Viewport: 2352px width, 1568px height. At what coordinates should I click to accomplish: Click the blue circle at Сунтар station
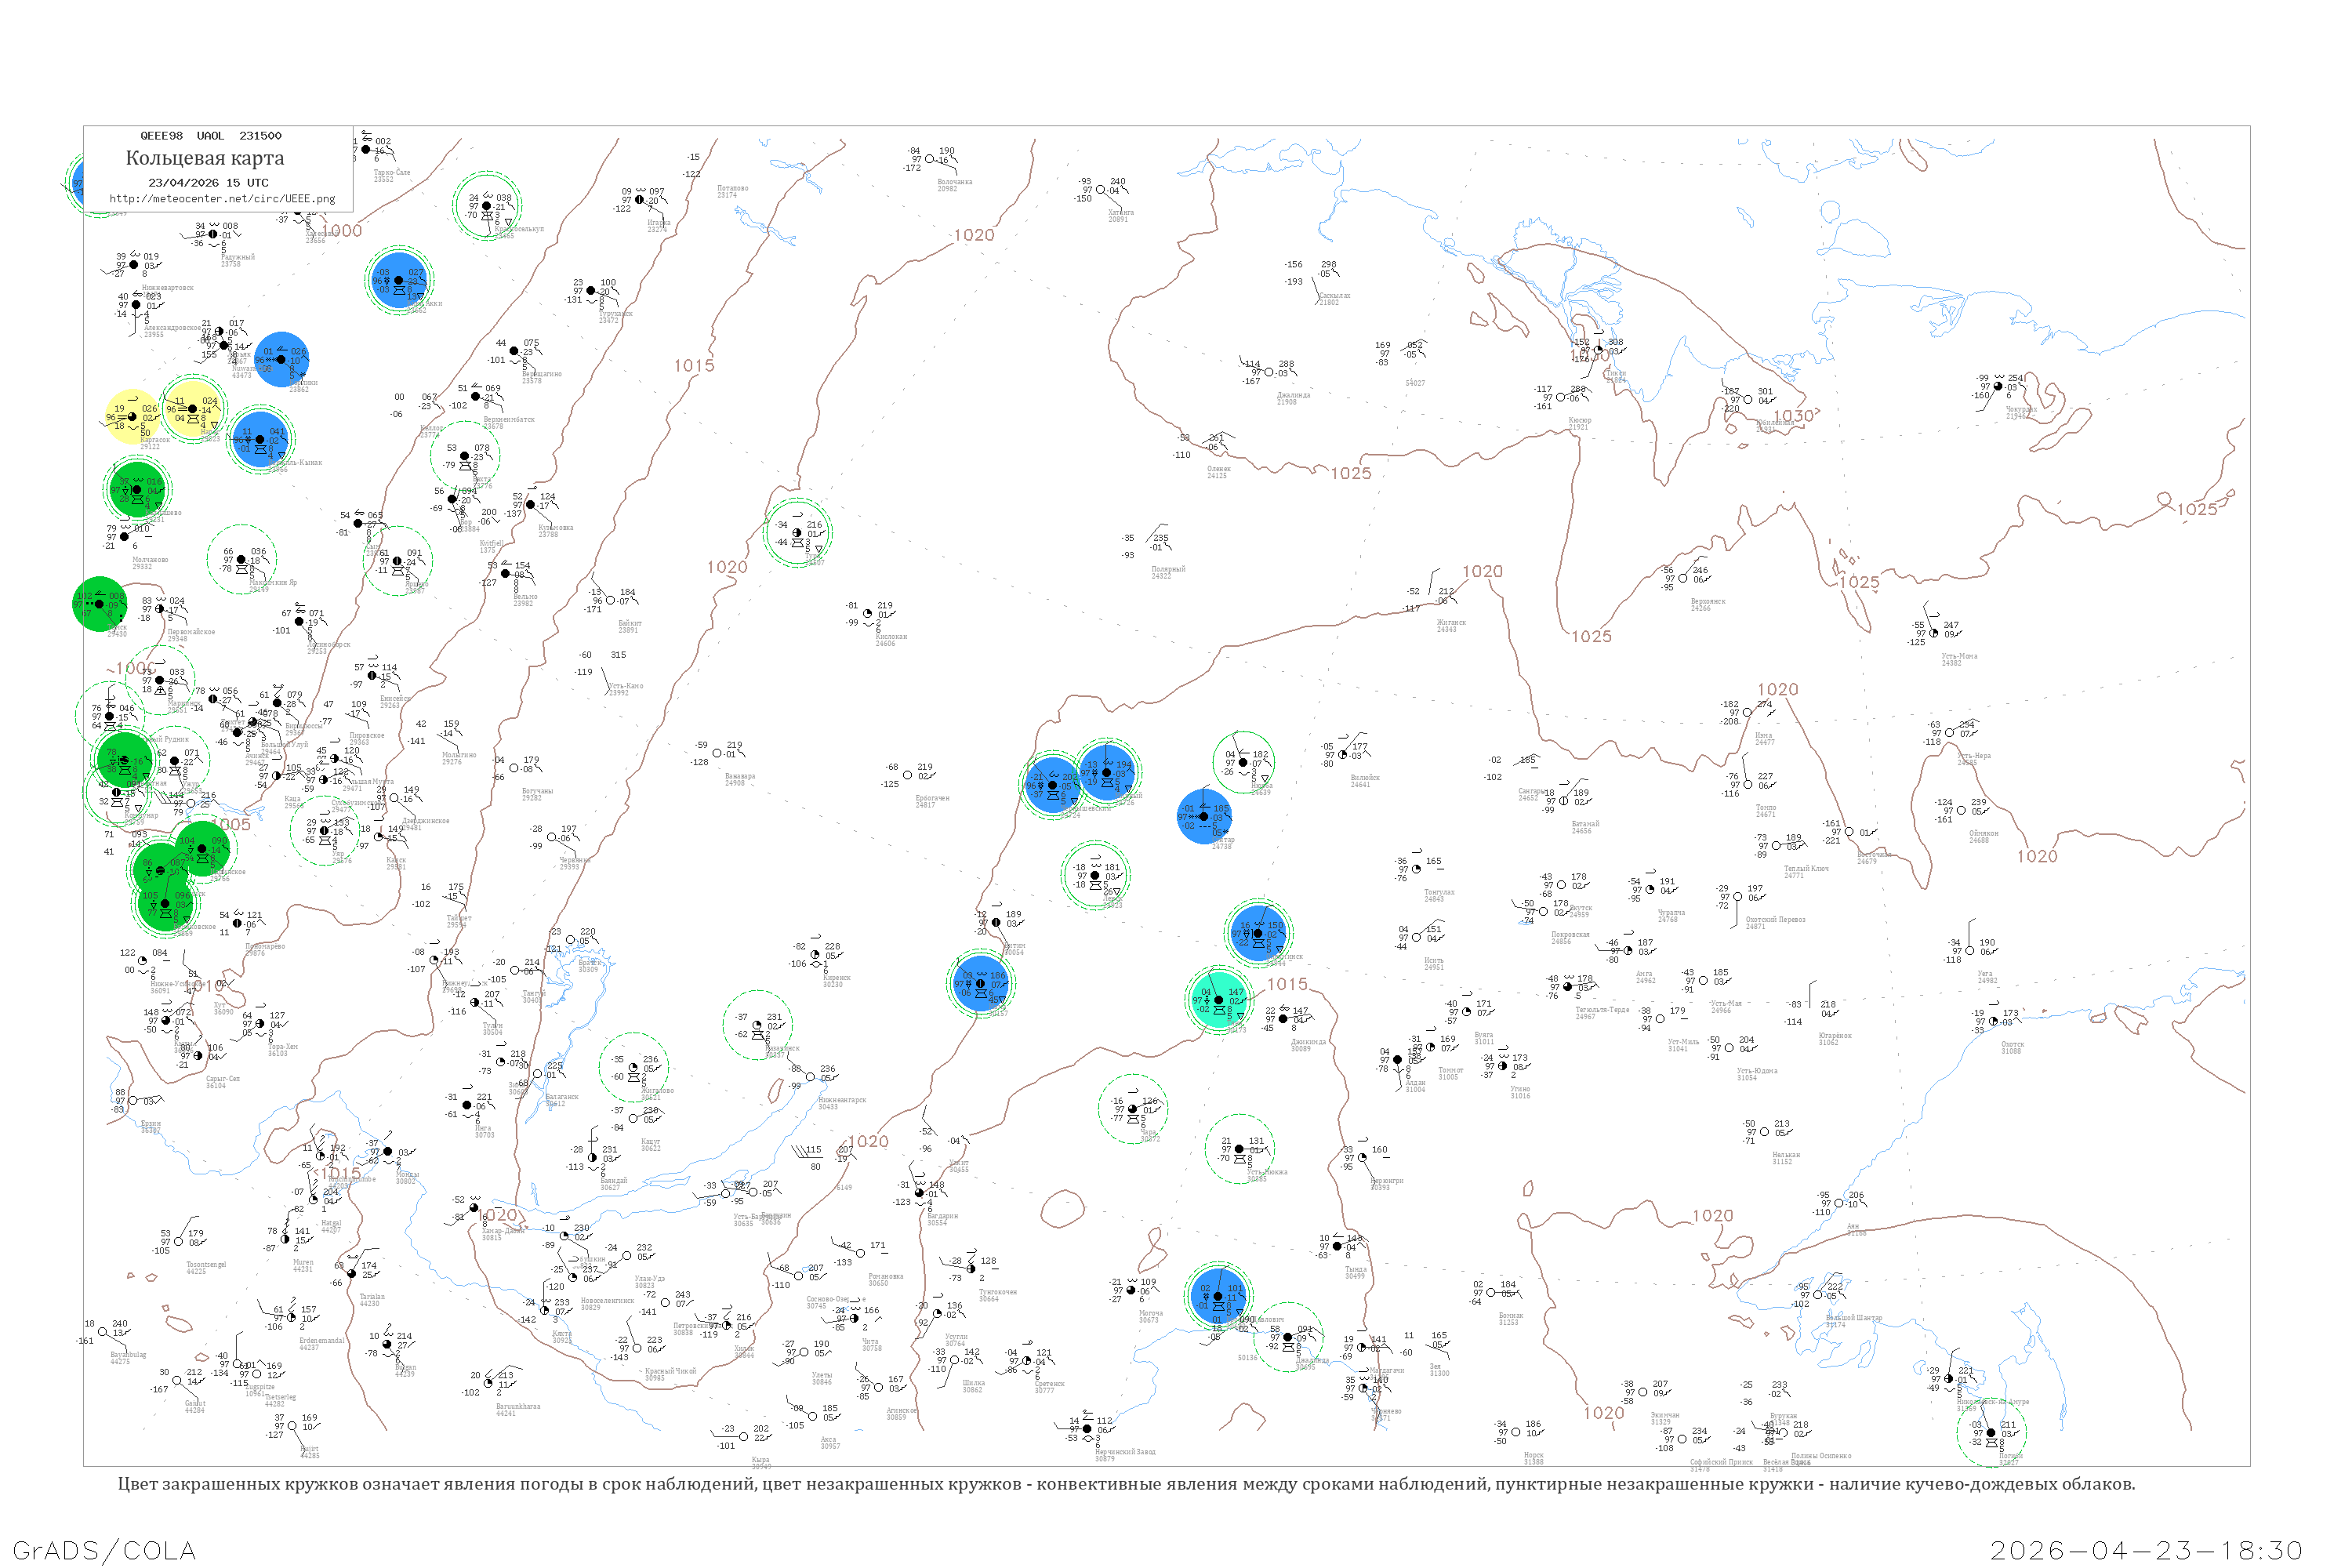click(x=1204, y=817)
